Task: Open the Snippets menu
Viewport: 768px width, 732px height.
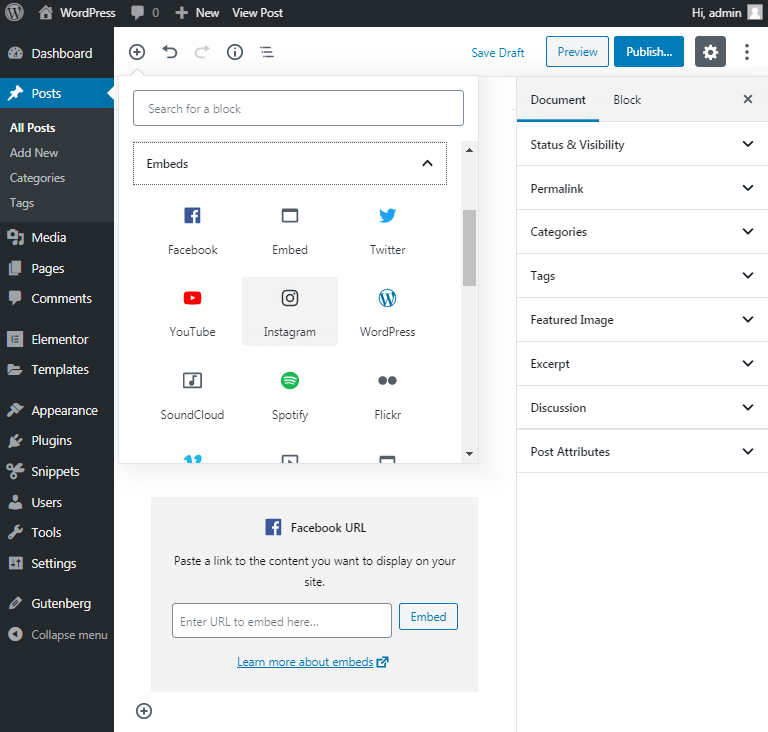Action: pyautogui.click(x=57, y=471)
